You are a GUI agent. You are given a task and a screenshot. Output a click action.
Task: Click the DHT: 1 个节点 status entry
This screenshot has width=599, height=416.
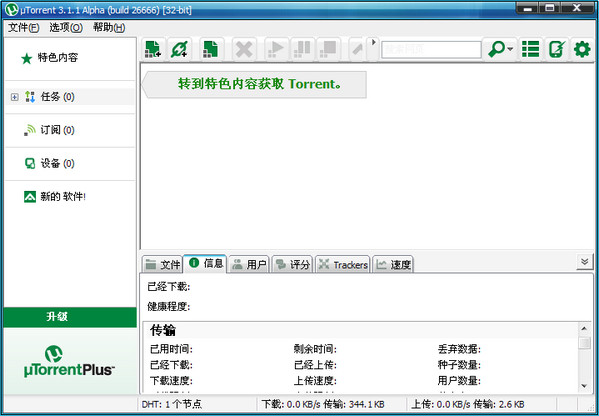pos(172,404)
